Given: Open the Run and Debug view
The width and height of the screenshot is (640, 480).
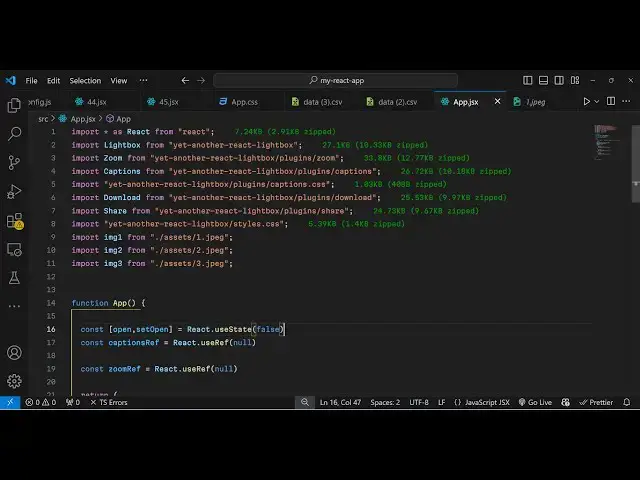Looking at the screenshot, I should pyautogui.click(x=14, y=191).
